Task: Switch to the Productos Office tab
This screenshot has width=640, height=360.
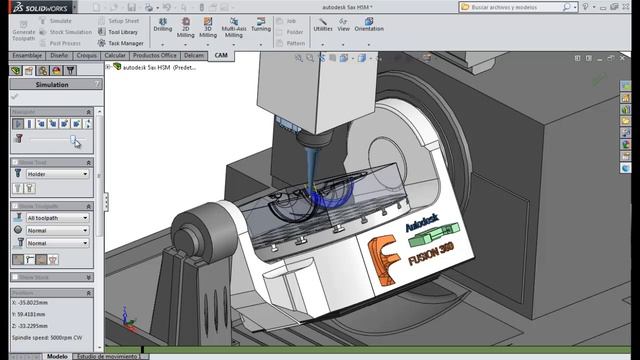Action: (x=155, y=56)
